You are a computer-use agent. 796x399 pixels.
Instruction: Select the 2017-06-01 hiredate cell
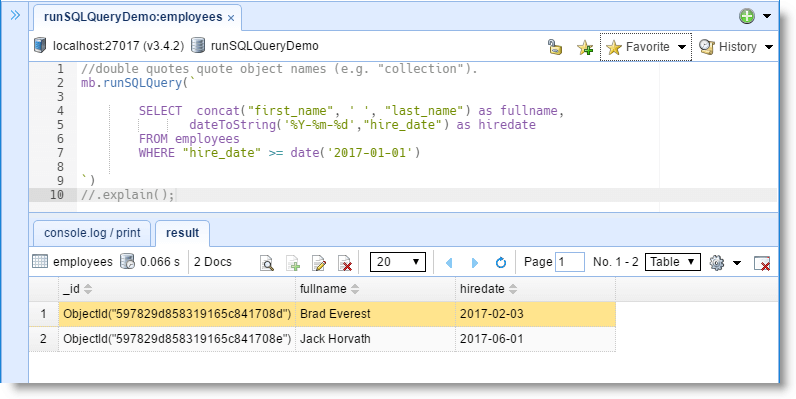pyautogui.click(x=536, y=339)
